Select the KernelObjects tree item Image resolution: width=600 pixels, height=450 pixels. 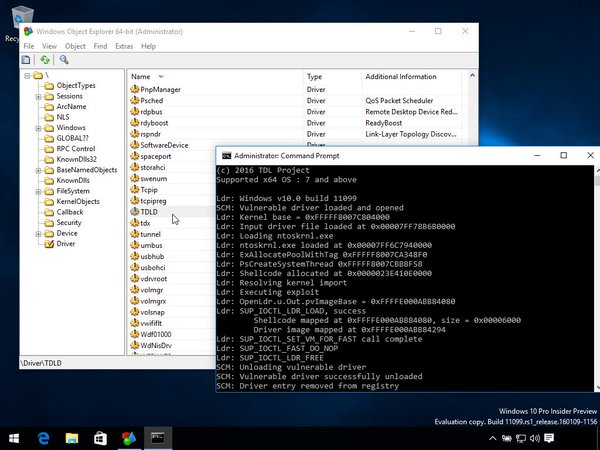pyautogui.click(x=78, y=201)
